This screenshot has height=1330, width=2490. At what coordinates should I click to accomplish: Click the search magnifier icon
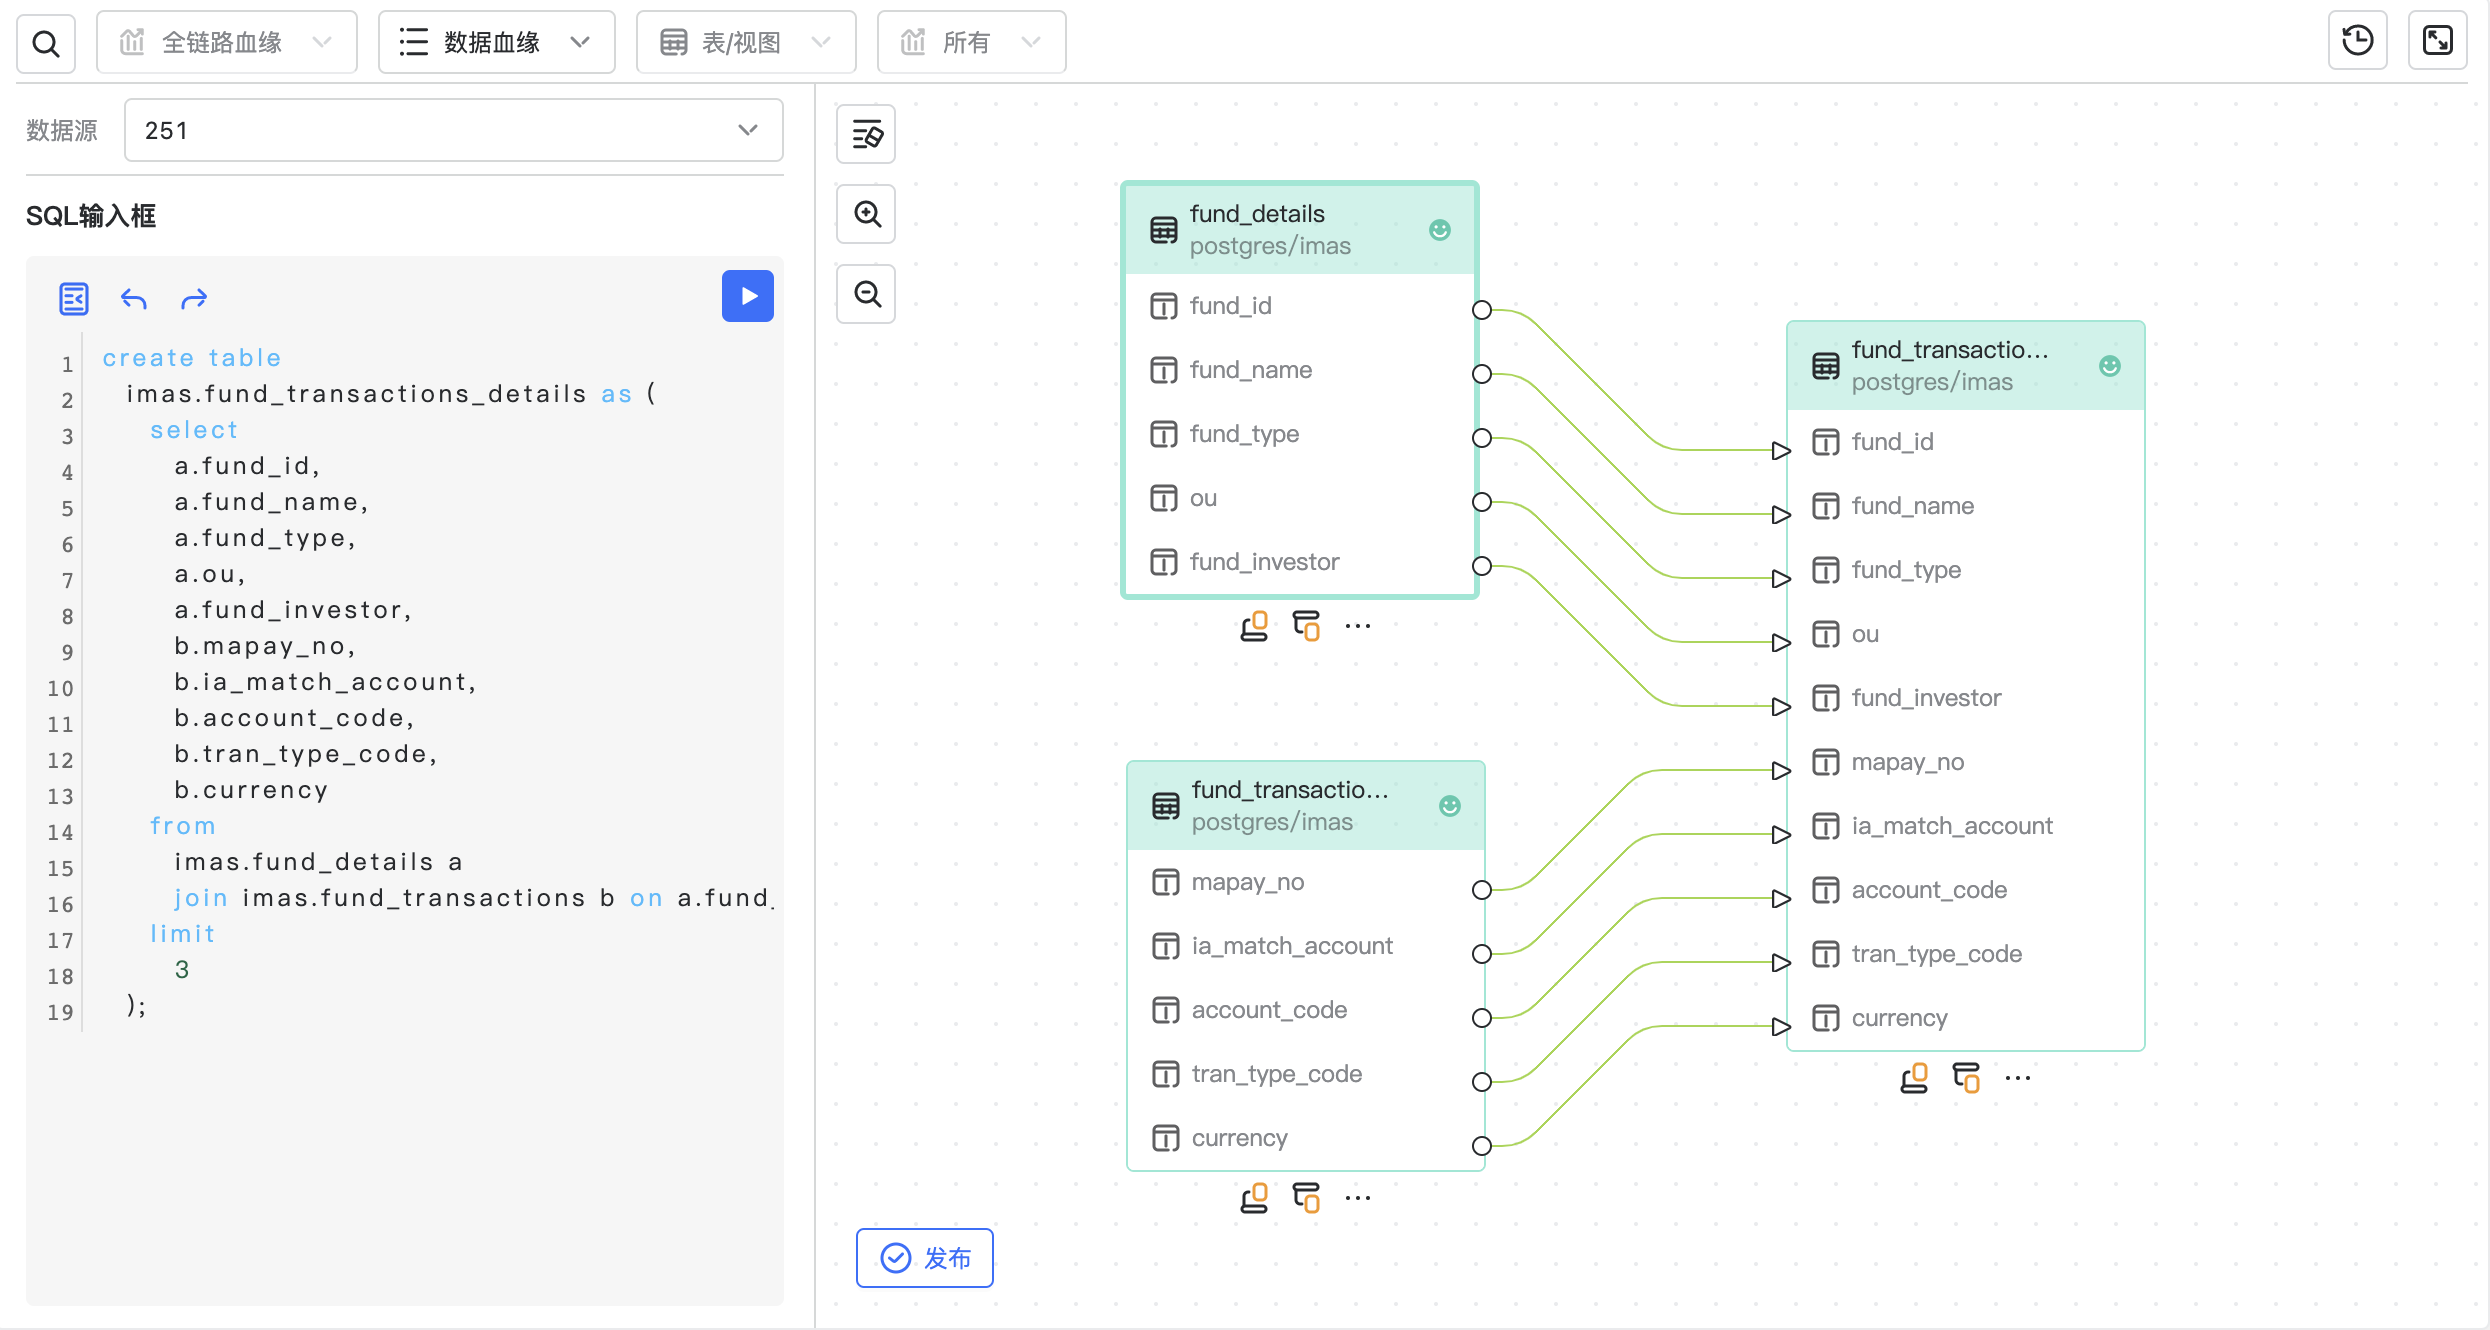pyautogui.click(x=46, y=43)
